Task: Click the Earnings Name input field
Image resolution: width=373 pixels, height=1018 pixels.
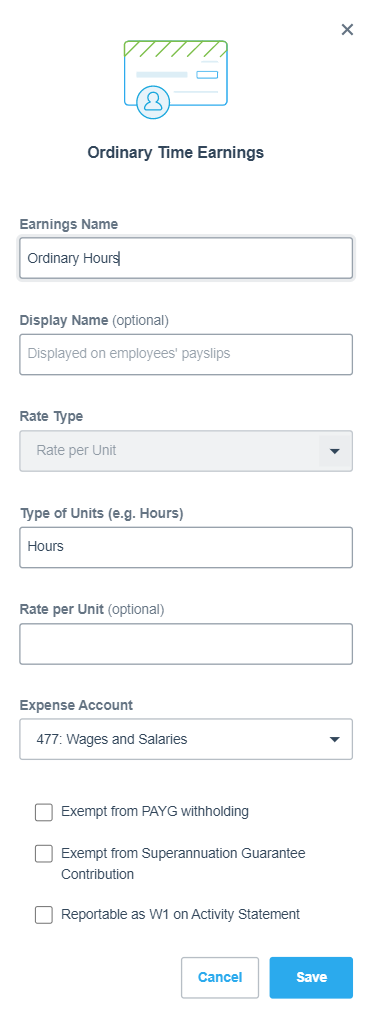Action: tap(186, 258)
